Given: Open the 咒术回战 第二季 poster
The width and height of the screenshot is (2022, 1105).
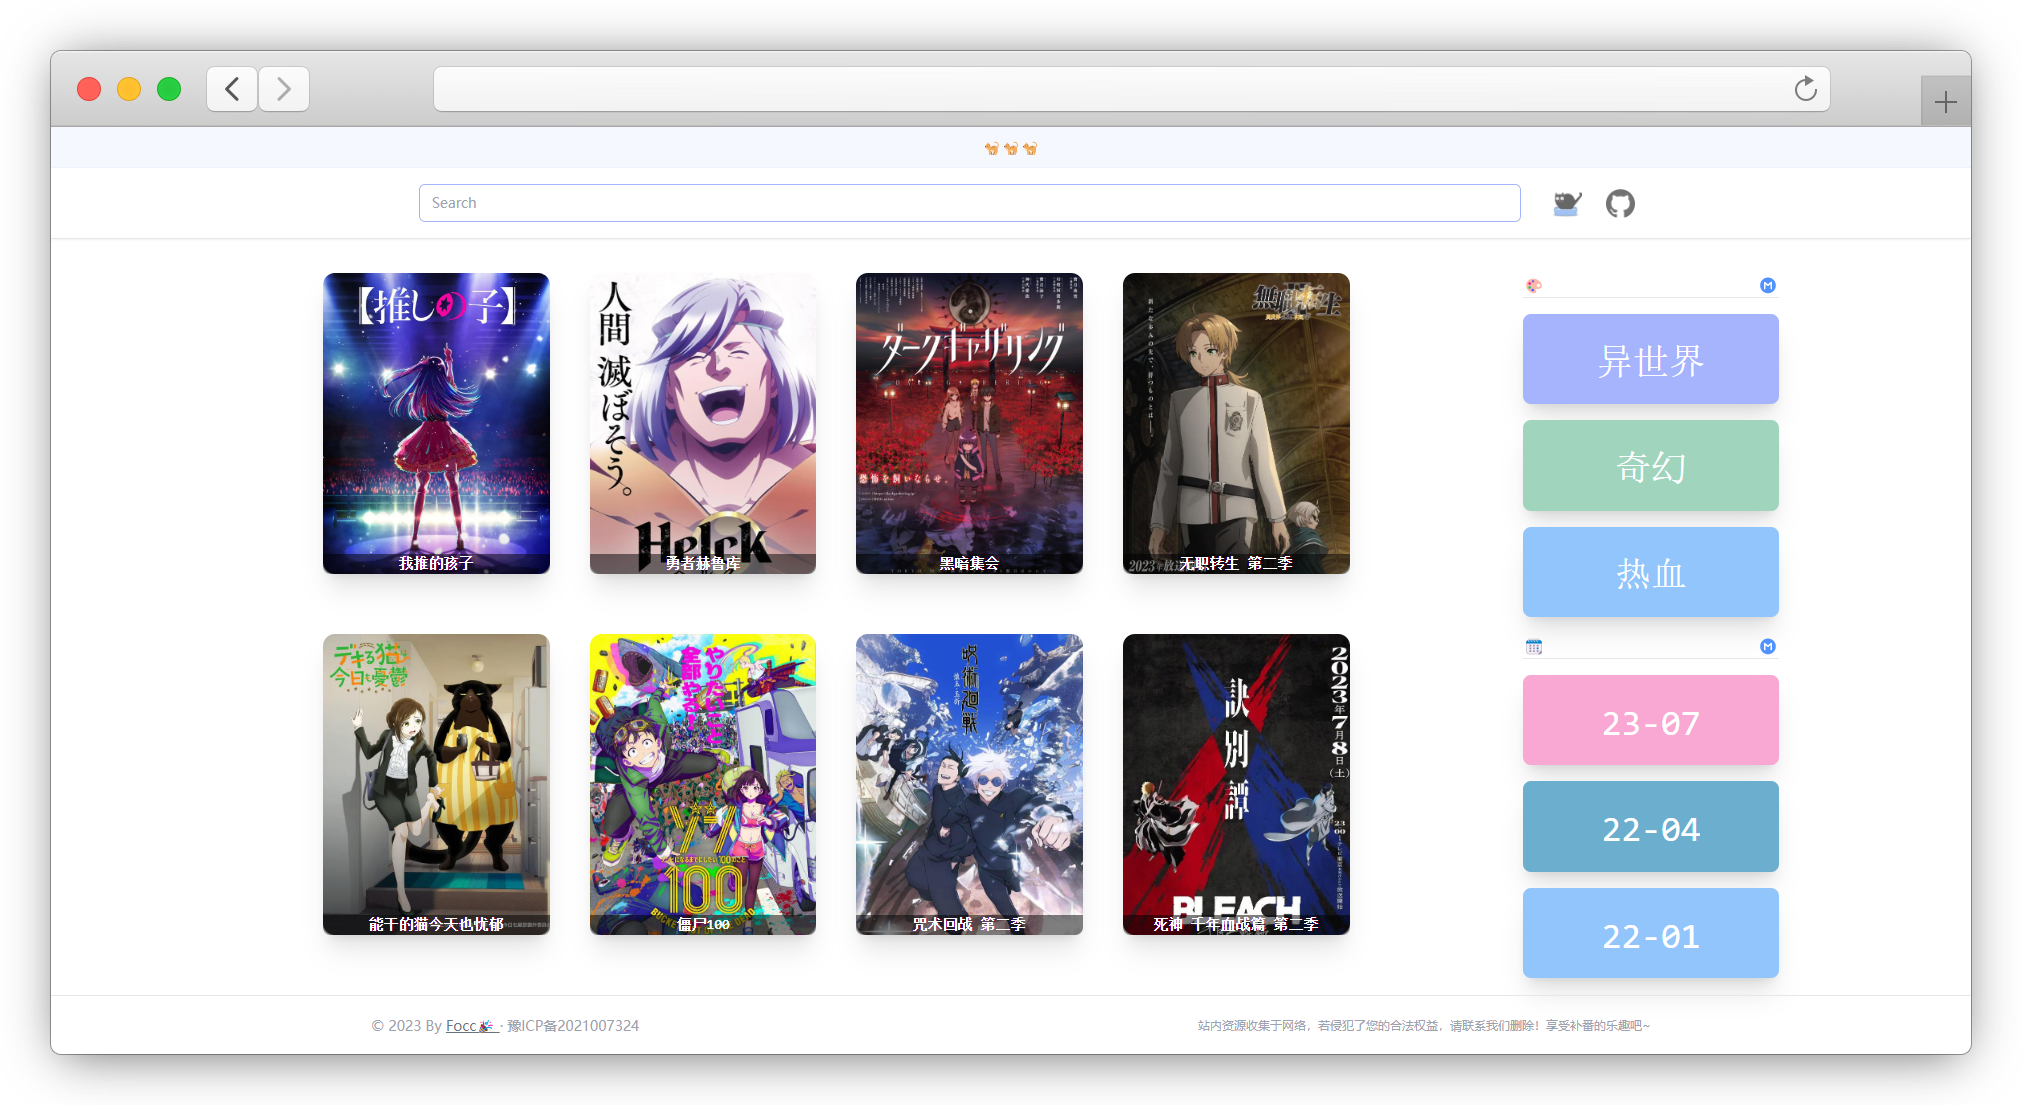Looking at the screenshot, I should 969,784.
